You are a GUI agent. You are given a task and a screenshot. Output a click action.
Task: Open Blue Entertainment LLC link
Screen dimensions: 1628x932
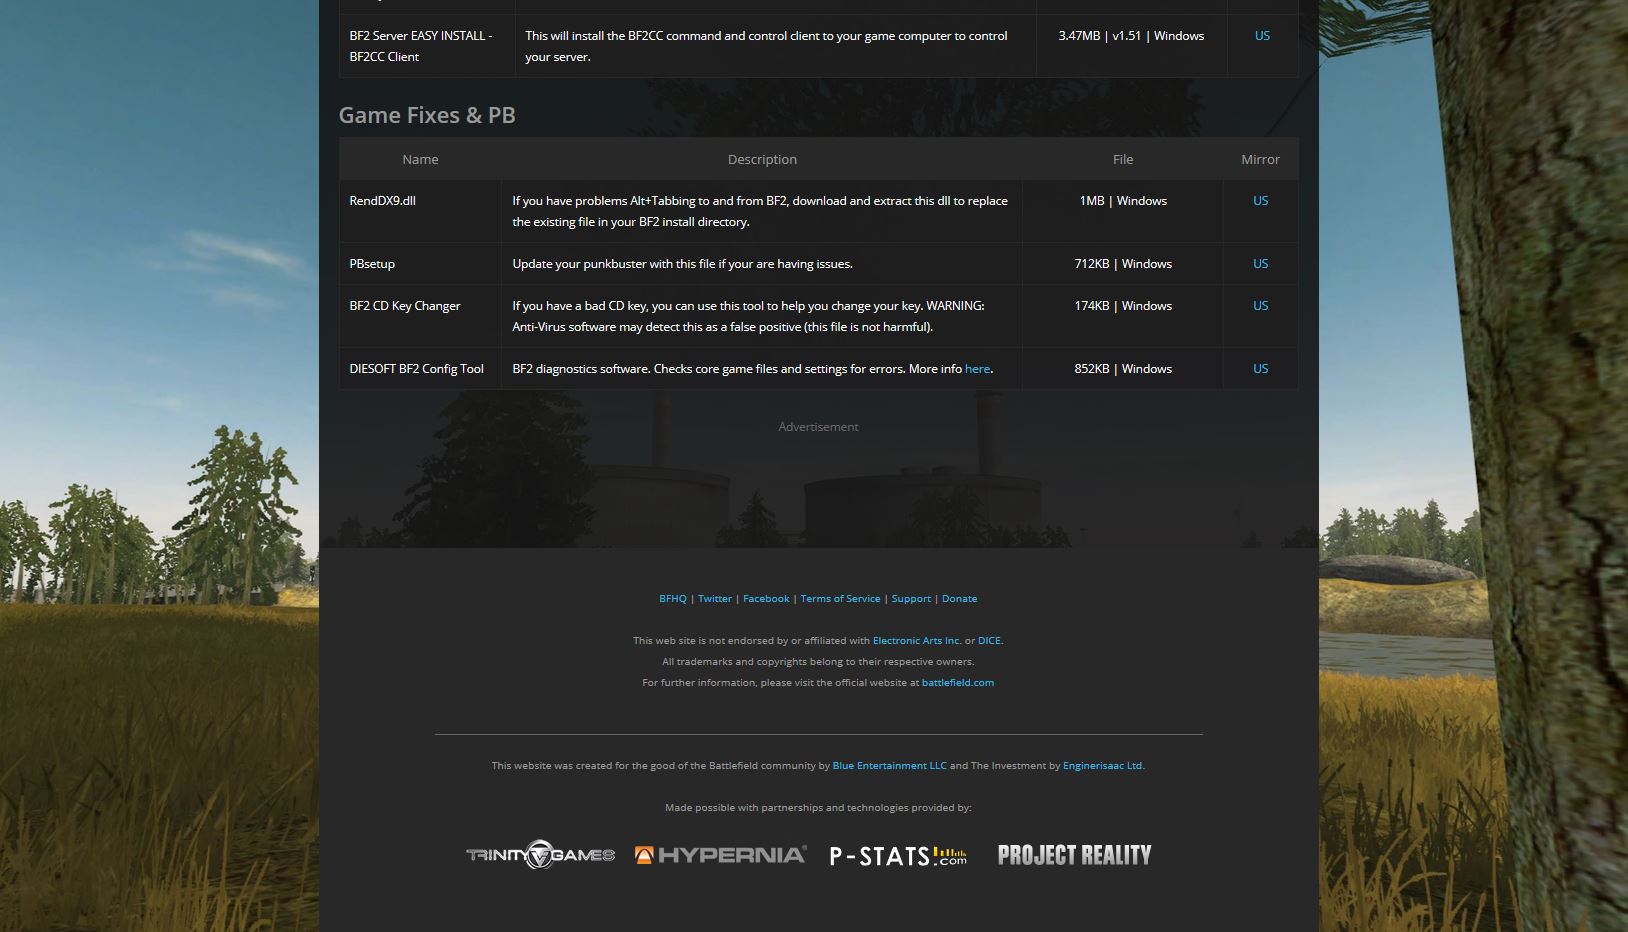[x=889, y=766]
